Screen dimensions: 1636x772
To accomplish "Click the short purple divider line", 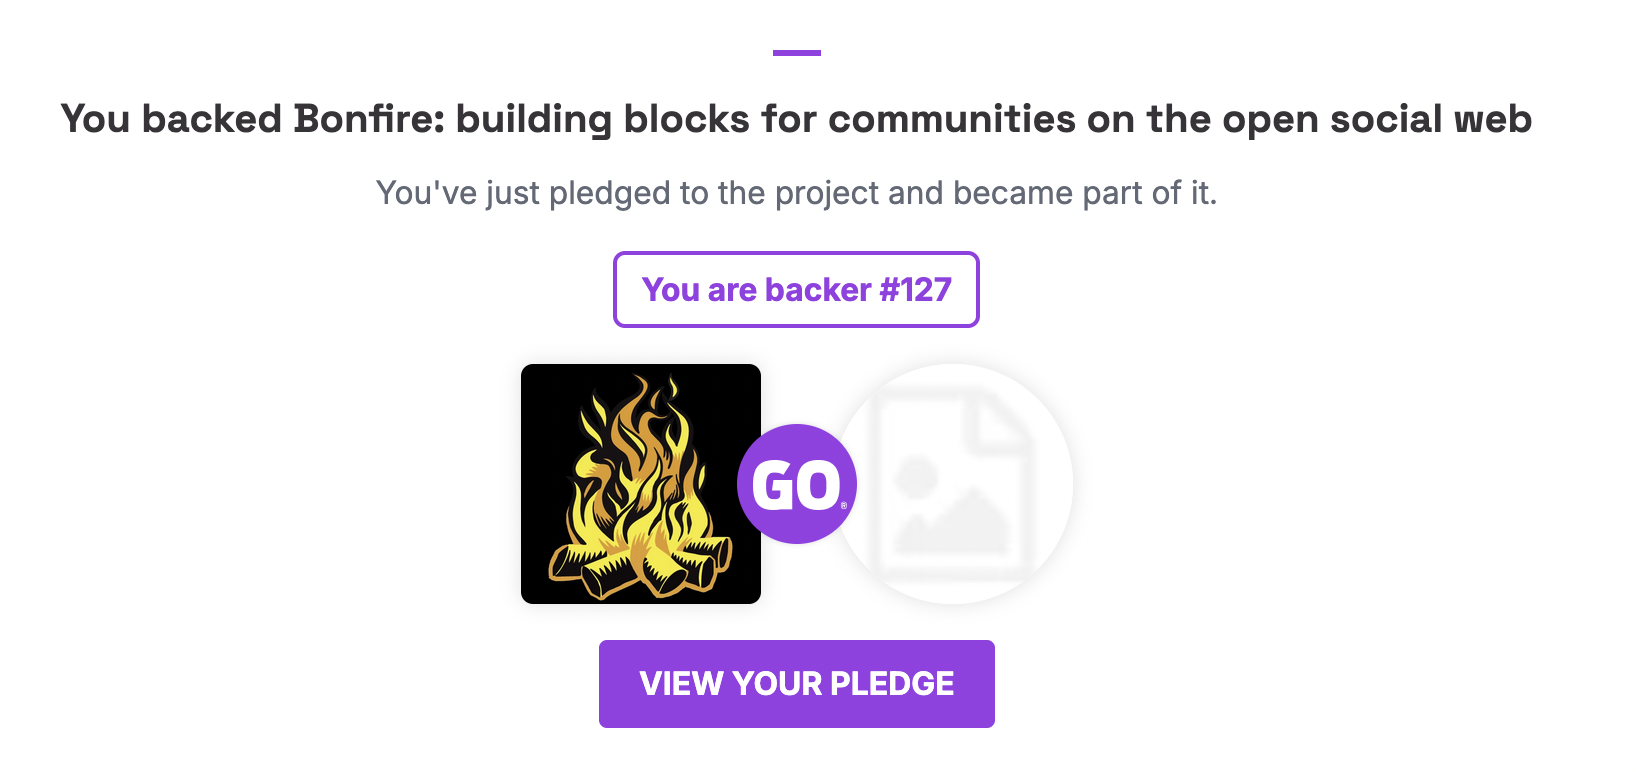I will tap(796, 53).
